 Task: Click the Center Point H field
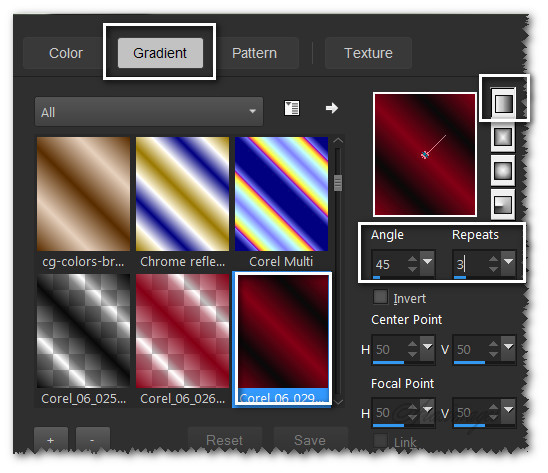(390, 349)
